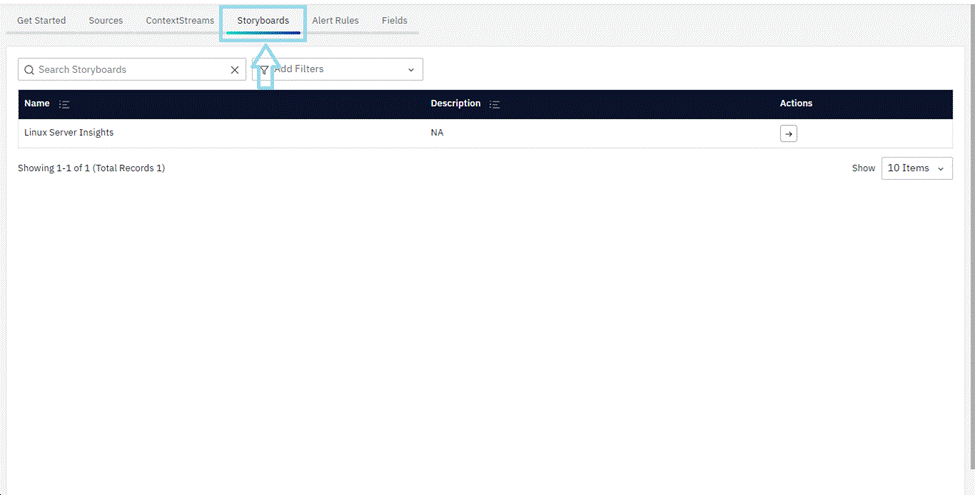Sort by Description using the column sort icon
The height and width of the screenshot is (495, 975).
coord(495,104)
